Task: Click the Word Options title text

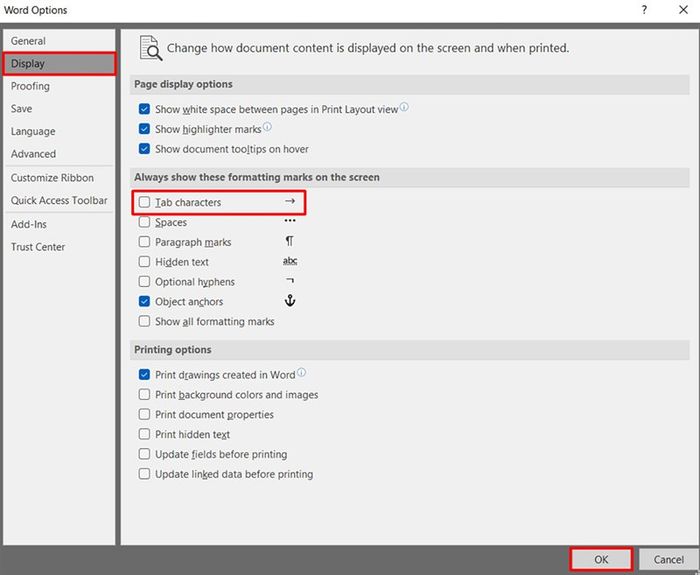Action: click(x=36, y=10)
